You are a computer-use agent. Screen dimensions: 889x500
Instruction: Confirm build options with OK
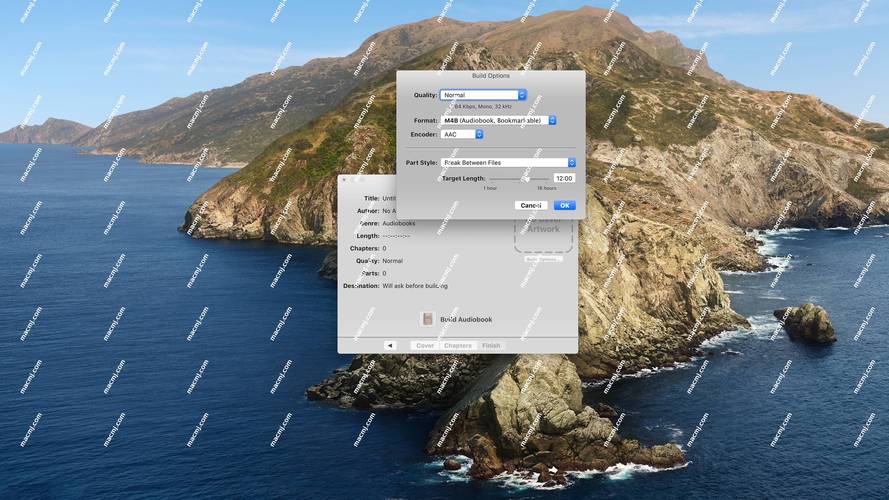565,205
